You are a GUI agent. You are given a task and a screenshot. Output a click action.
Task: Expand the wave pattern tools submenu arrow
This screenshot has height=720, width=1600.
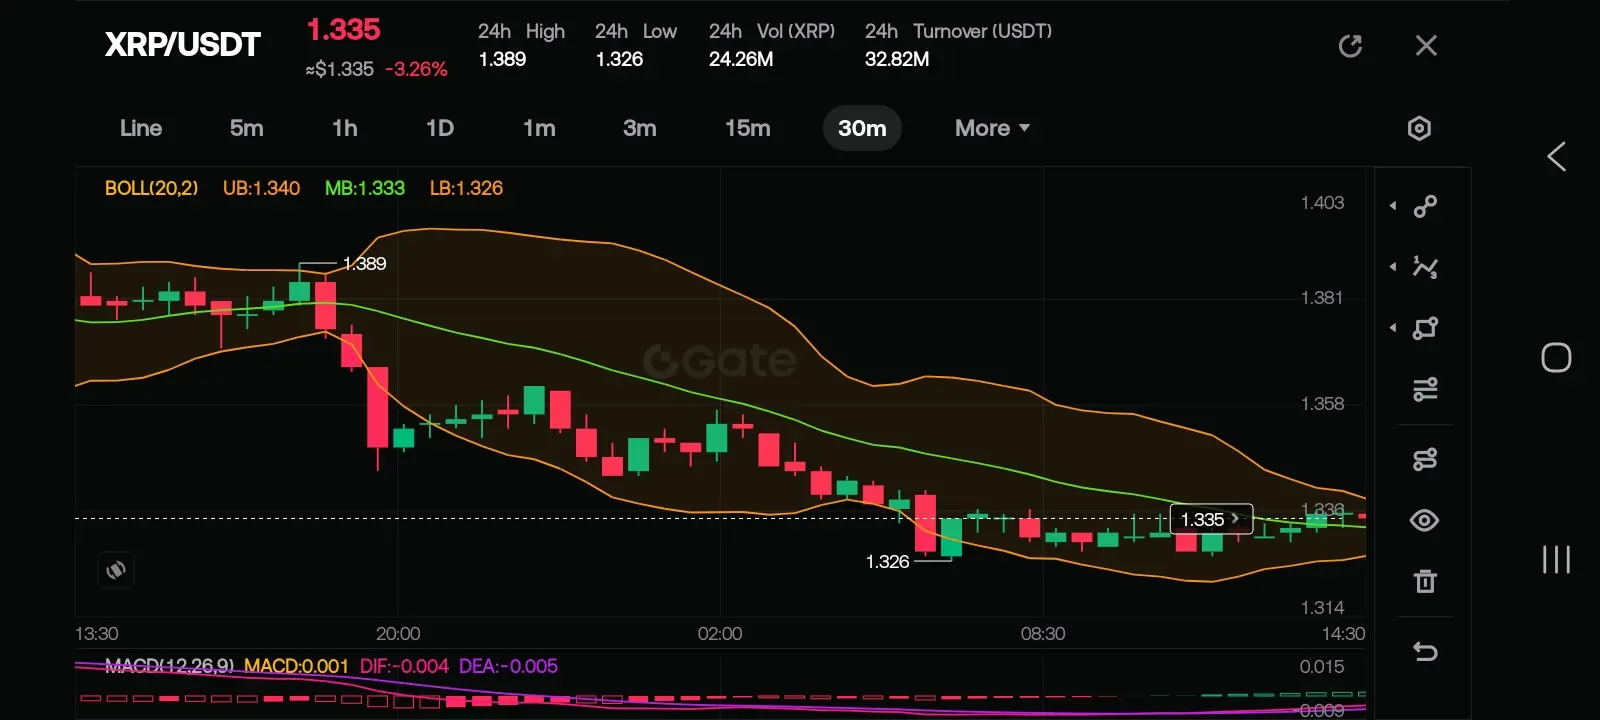pyautogui.click(x=1393, y=267)
